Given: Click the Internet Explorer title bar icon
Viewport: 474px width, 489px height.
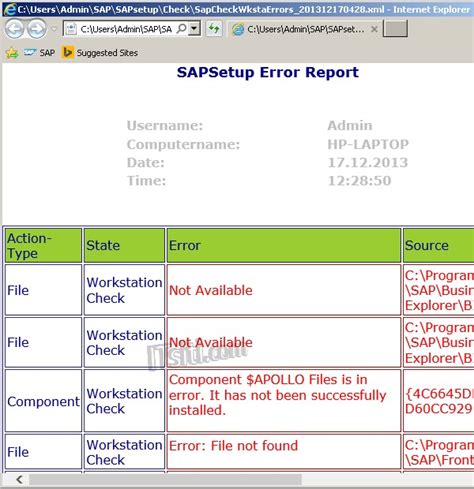Looking at the screenshot, I should pos(9,9).
